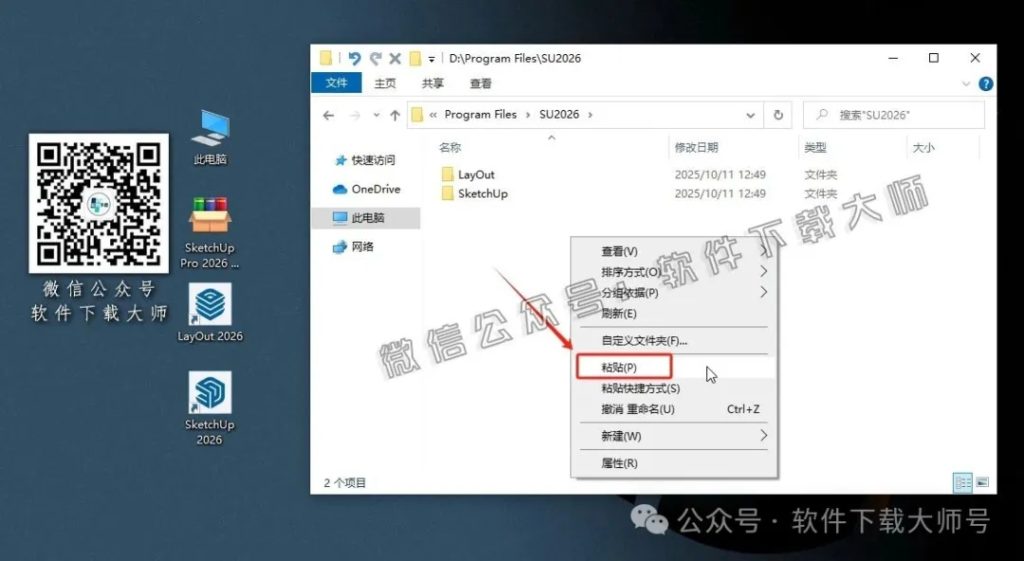This screenshot has width=1024, height=561.
Task: Sort by the 大小 column header
Action: point(923,148)
